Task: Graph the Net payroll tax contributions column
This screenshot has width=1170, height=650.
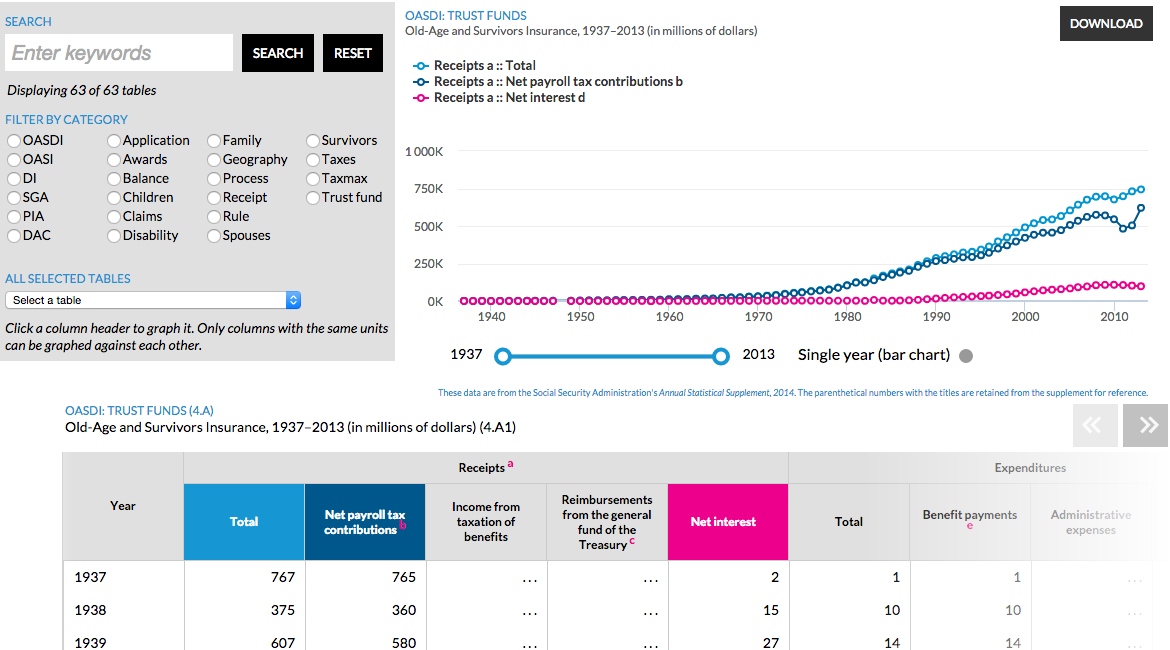Action: click(x=365, y=521)
